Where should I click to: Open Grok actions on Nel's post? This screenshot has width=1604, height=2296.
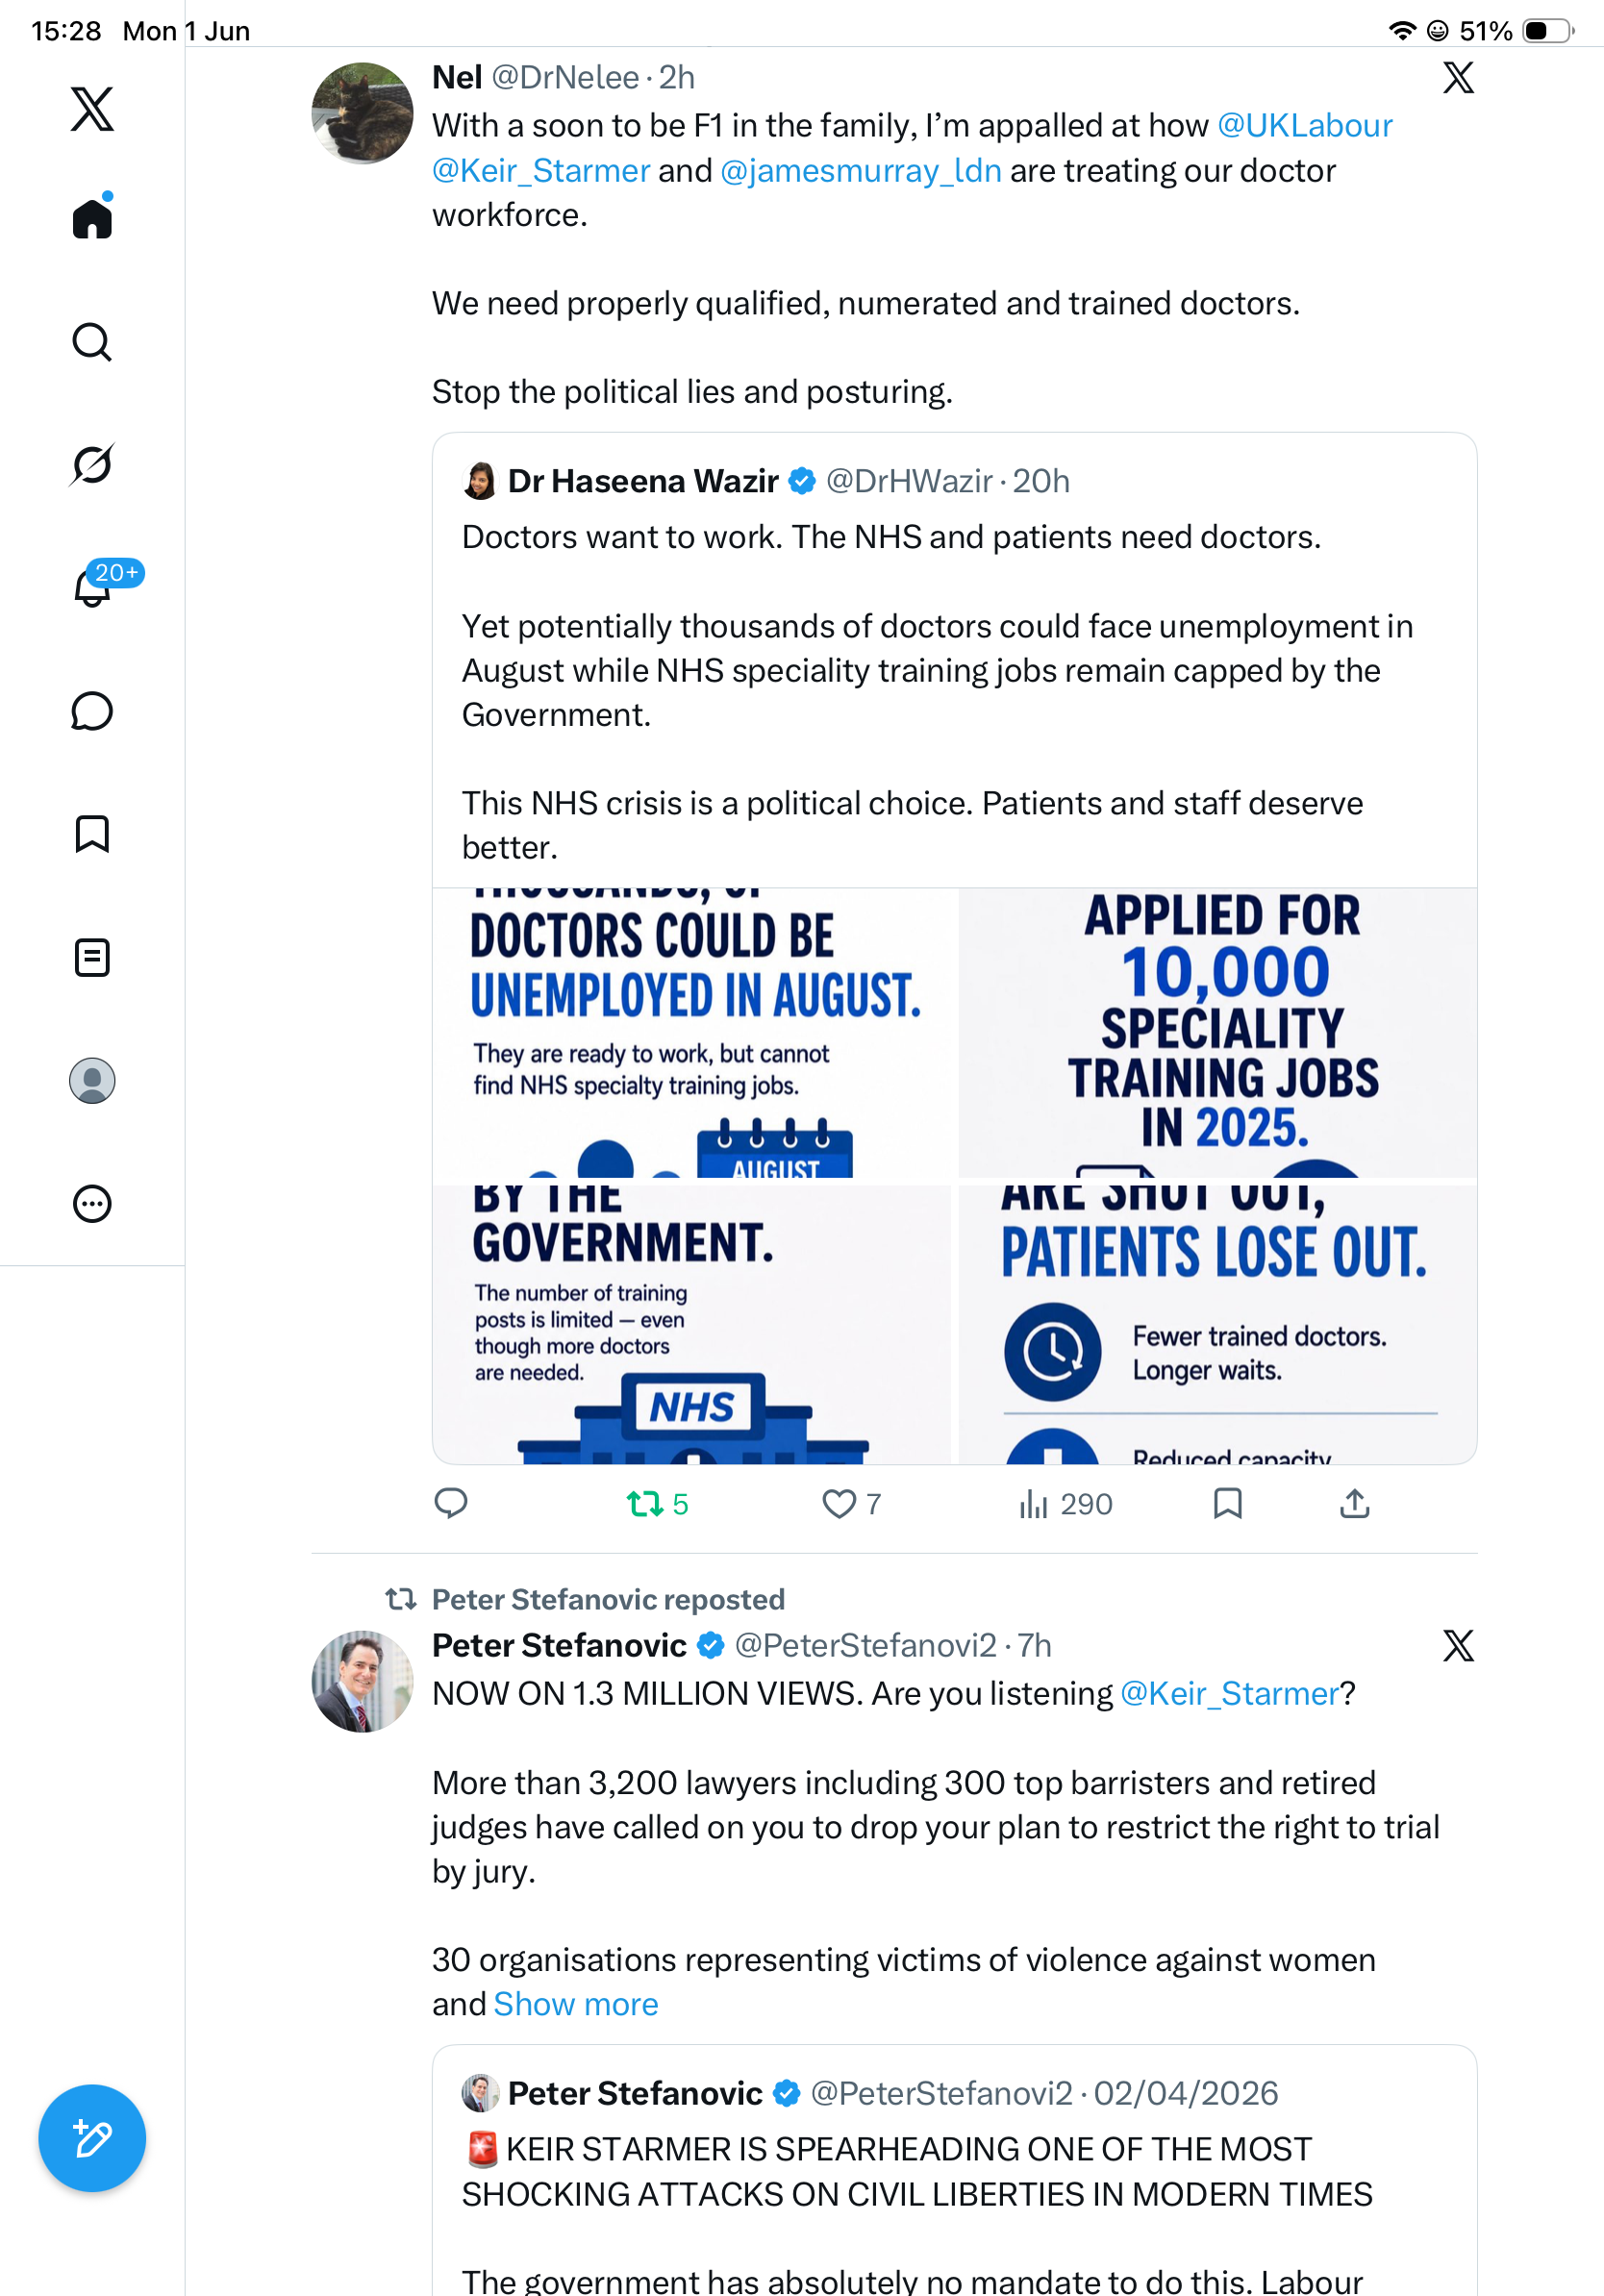1458,77
